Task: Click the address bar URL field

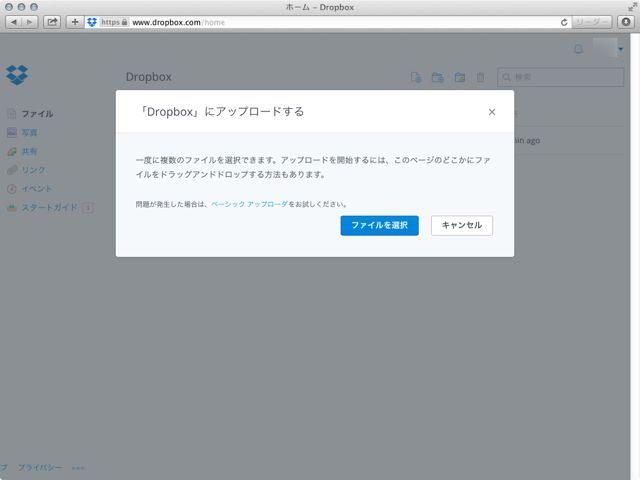Action: (x=327, y=22)
